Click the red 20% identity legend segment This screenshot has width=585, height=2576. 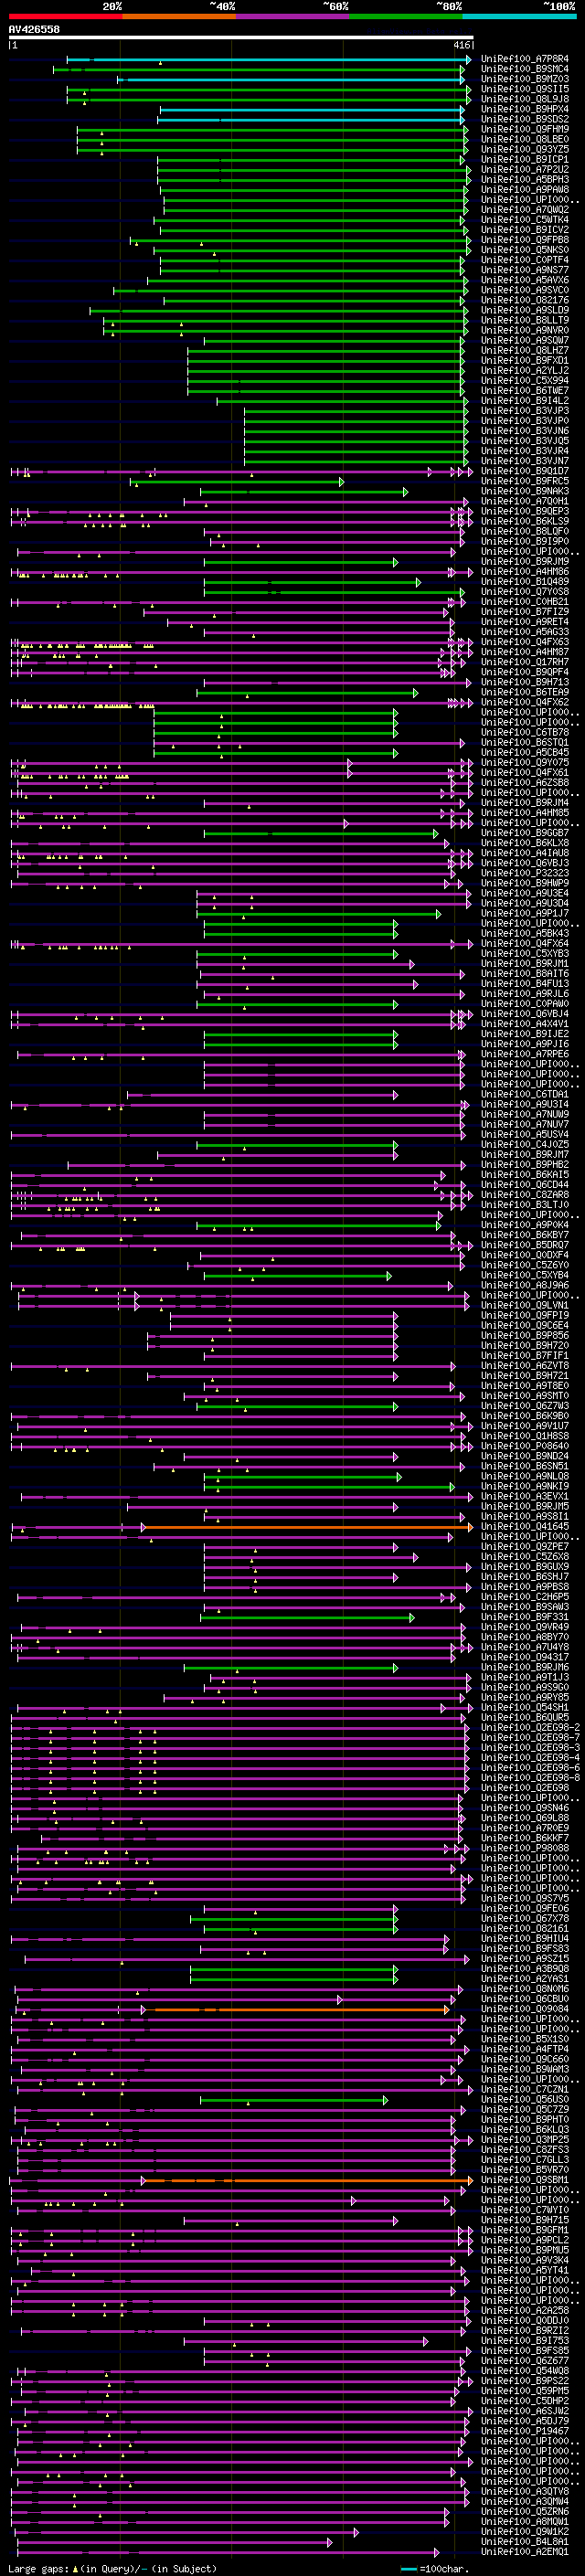65,16
